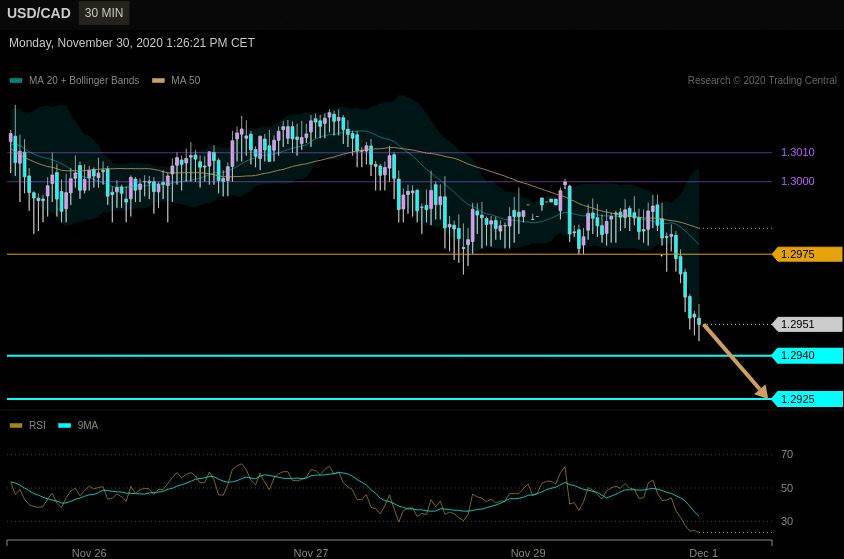Click the cyan 1.2940 target price tag

click(807, 356)
